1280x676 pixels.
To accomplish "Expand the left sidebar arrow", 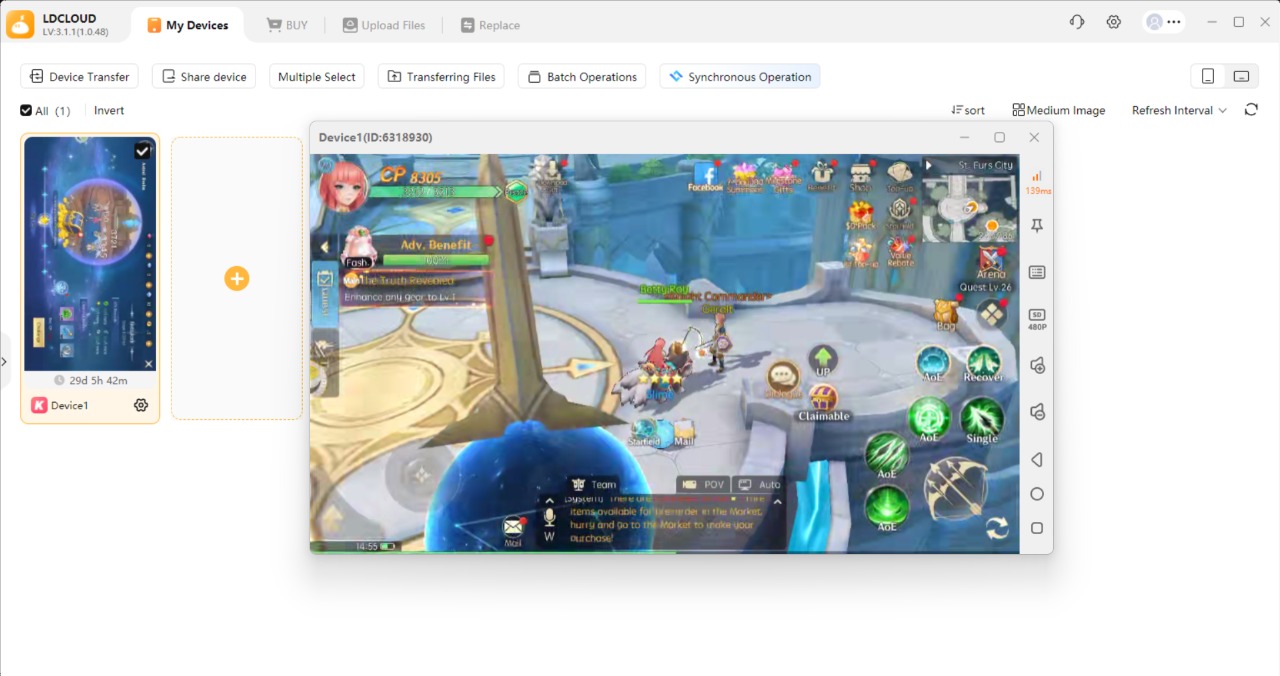I will pos(5,361).
